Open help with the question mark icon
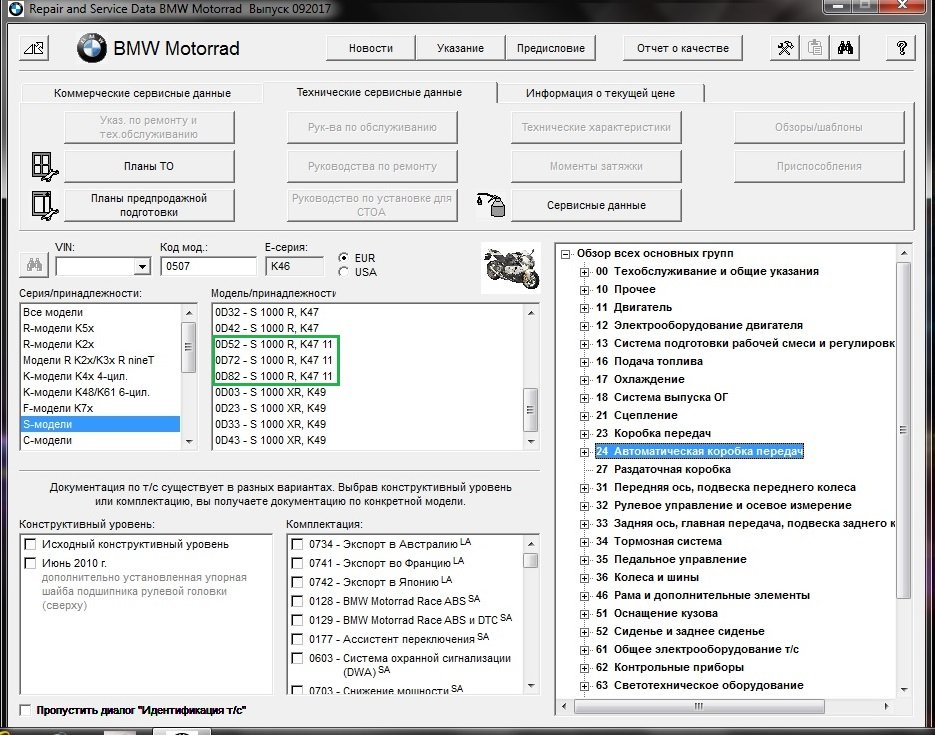Image resolution: width=935 pixels, height=735 pixels. (x=902, y=48)
